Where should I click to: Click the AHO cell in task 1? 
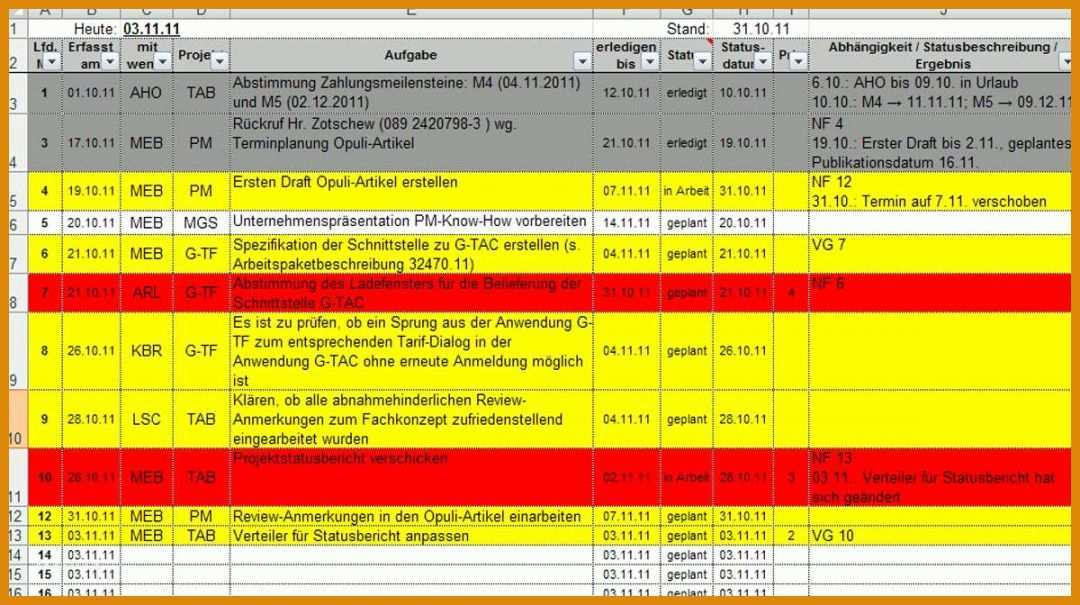point(146,92)
